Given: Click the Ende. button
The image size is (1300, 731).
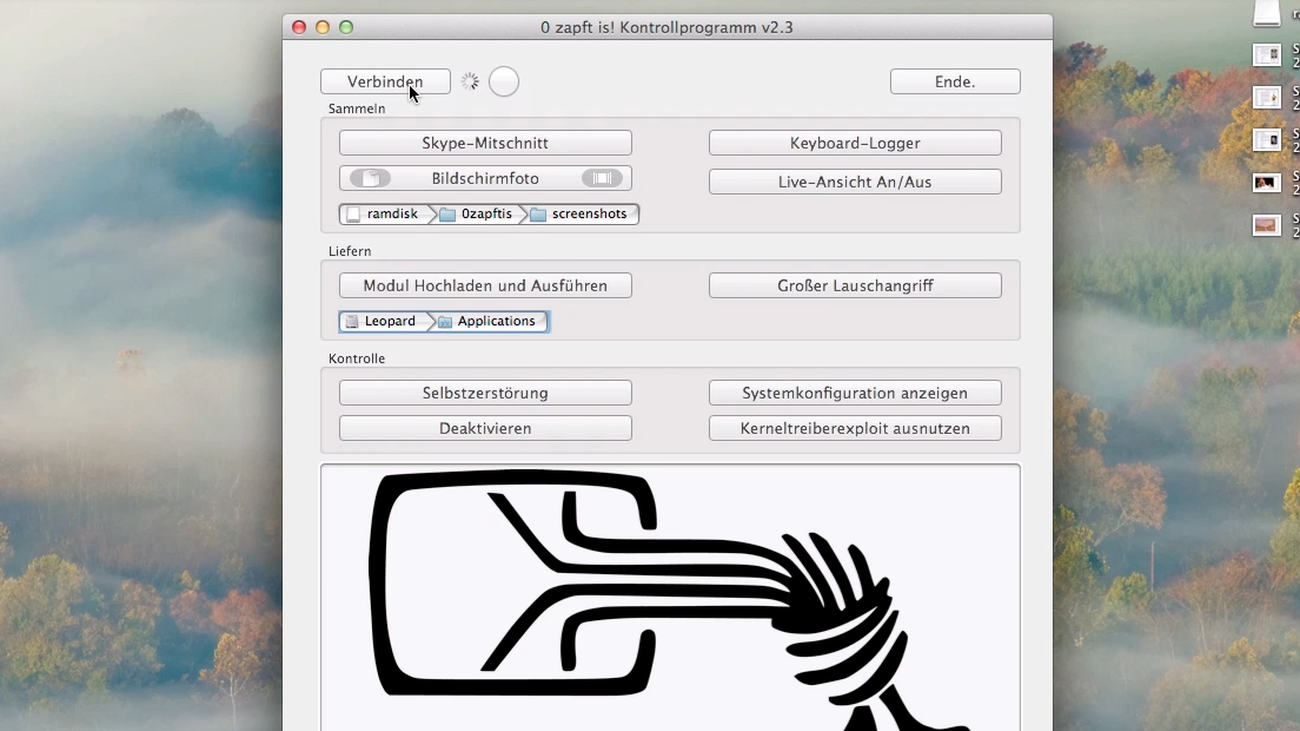Looking at the screenshot, I should click(955, 82).
